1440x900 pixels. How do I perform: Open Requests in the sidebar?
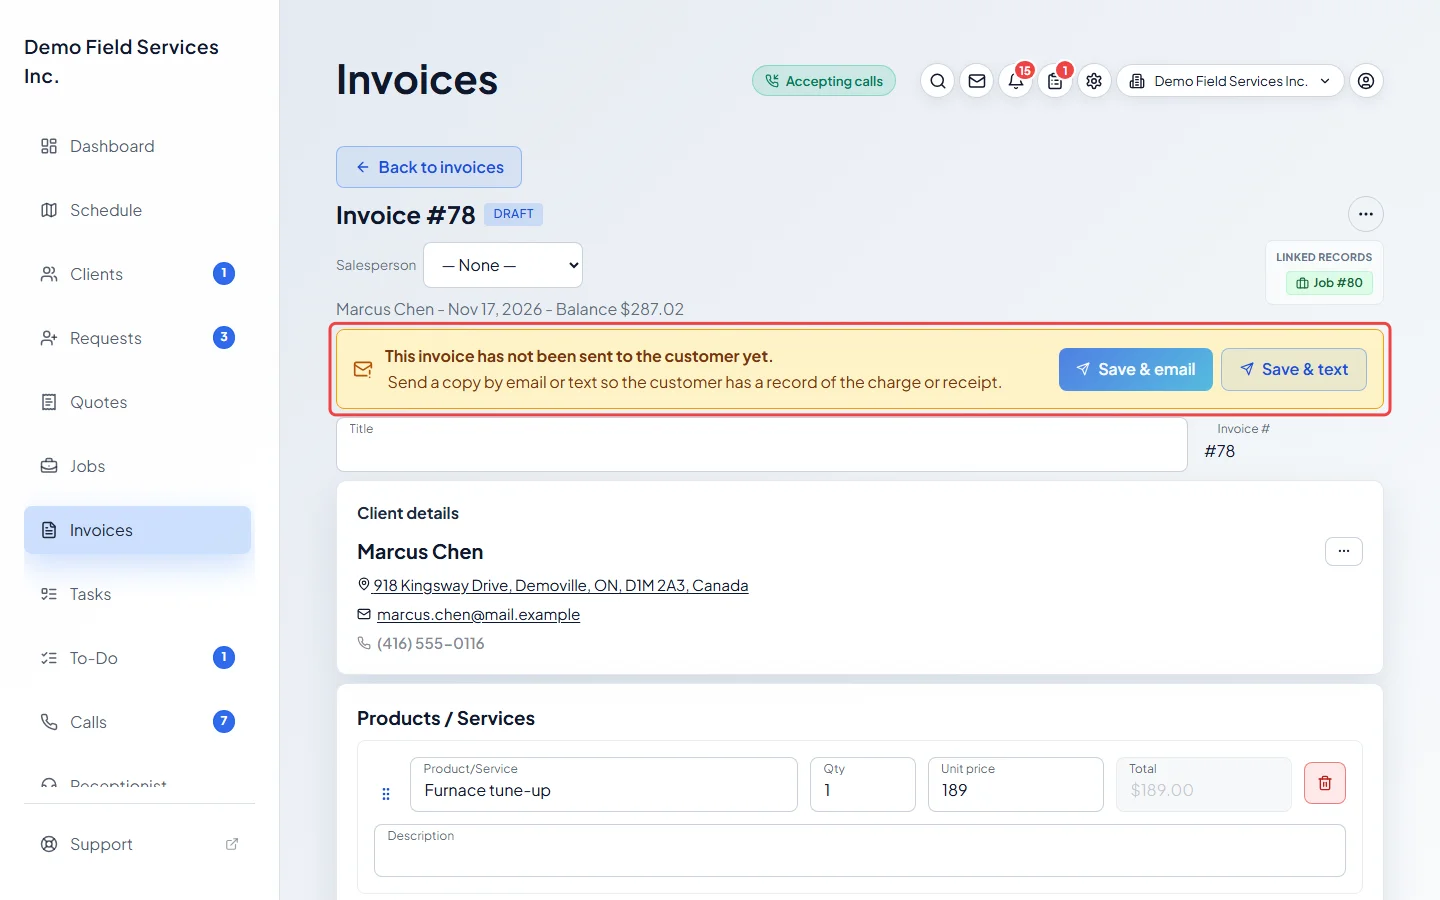pos(138,338)
